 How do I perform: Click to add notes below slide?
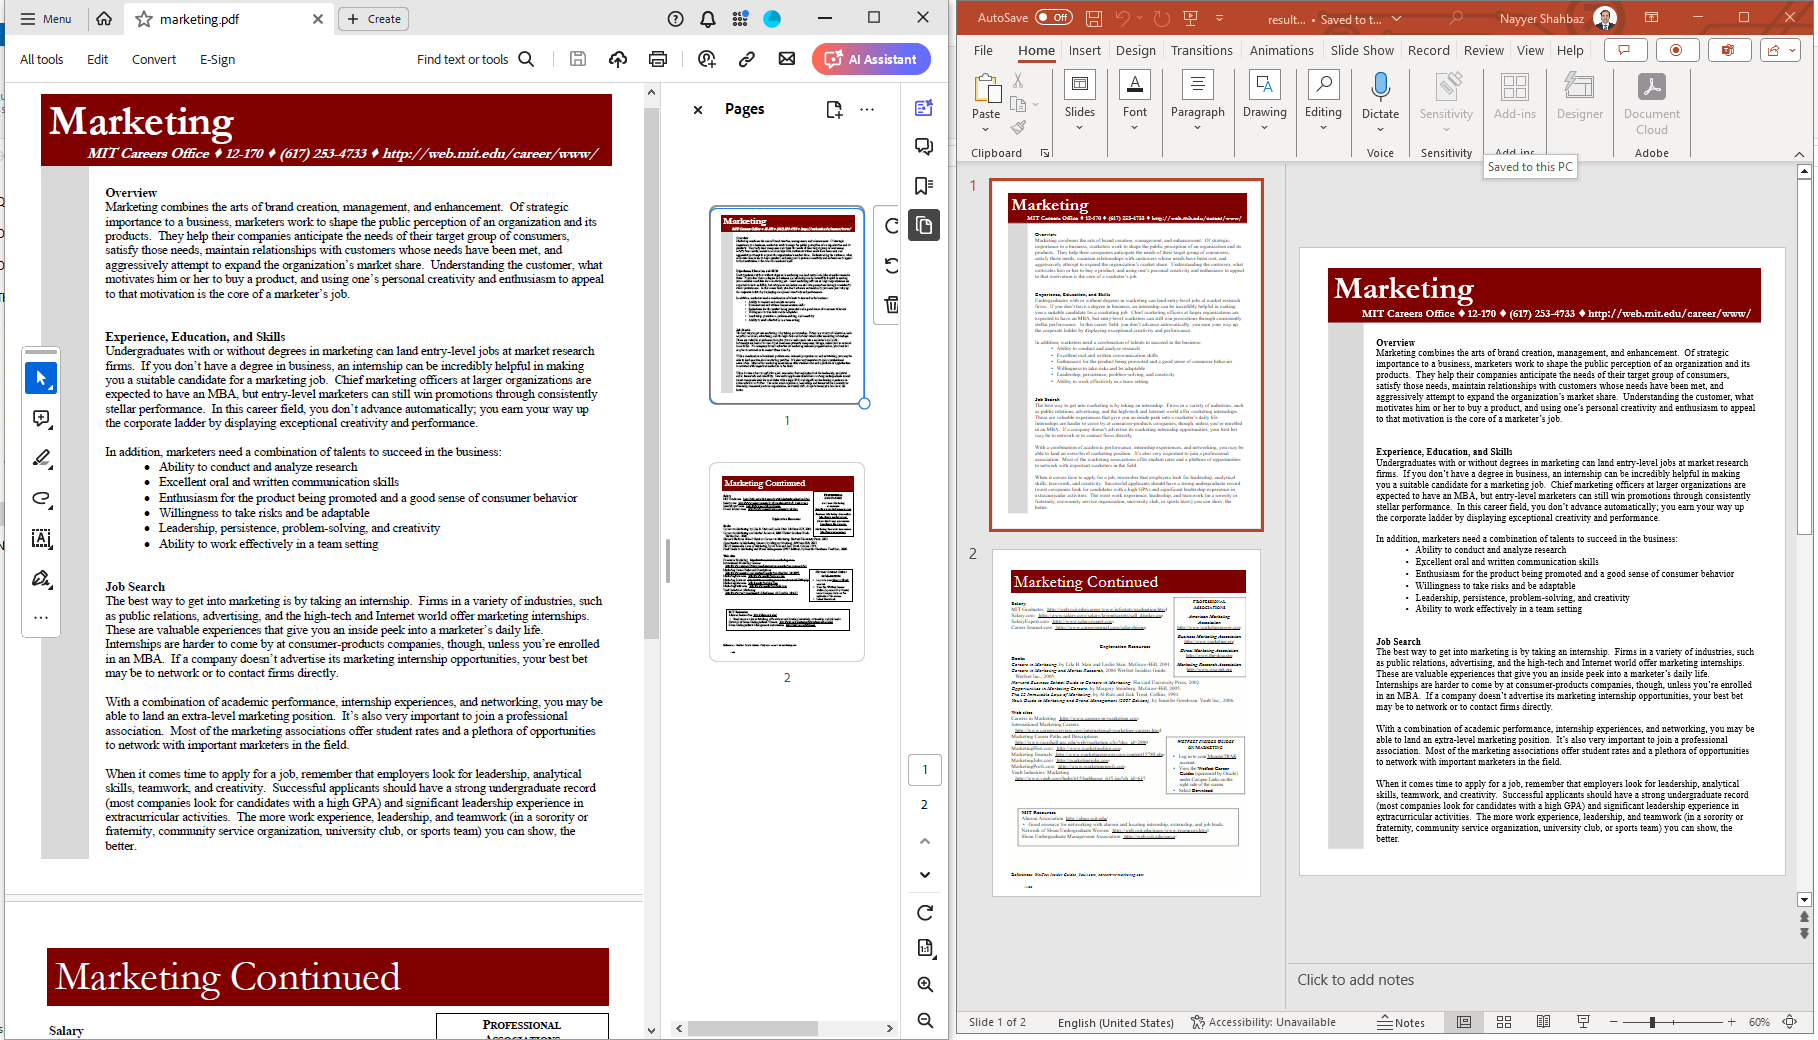(x=1355, y=980)
